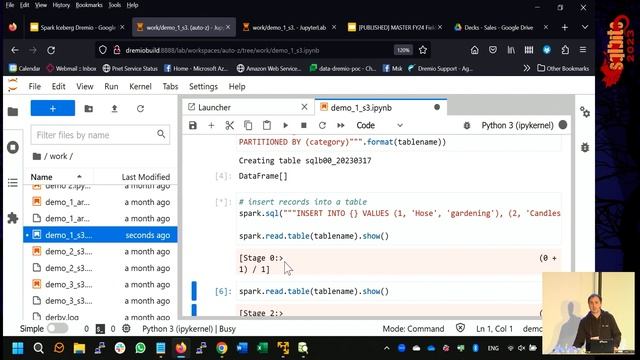Open Excel from the taskbar
Image resolution: width=640 pixels, height=360 pixels.
pyautogui.click(x=262, y=348)
